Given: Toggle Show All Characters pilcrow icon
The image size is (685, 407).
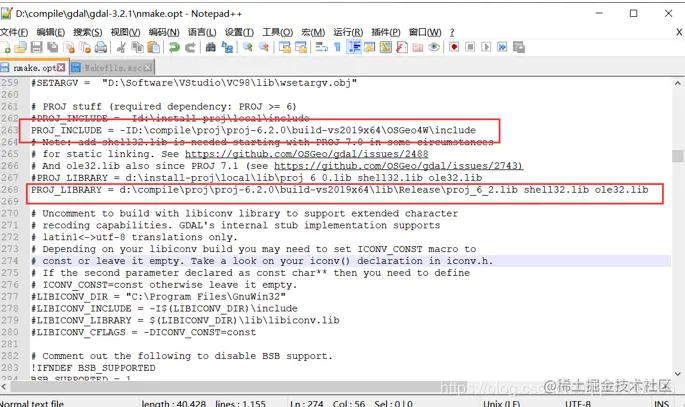Looking at the screenshot, I should 337,47.
